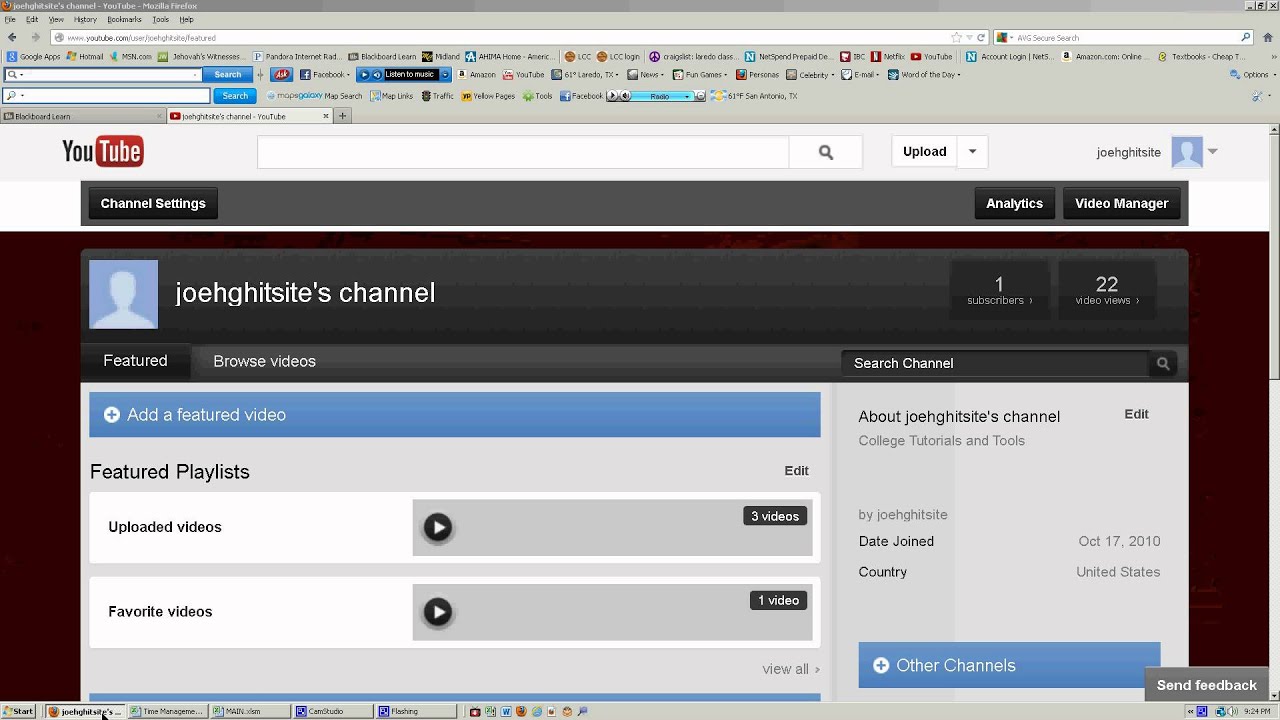This screenshot has width=1280, height=720.
Task: Open the Firefox File menu
Action: 10,19
